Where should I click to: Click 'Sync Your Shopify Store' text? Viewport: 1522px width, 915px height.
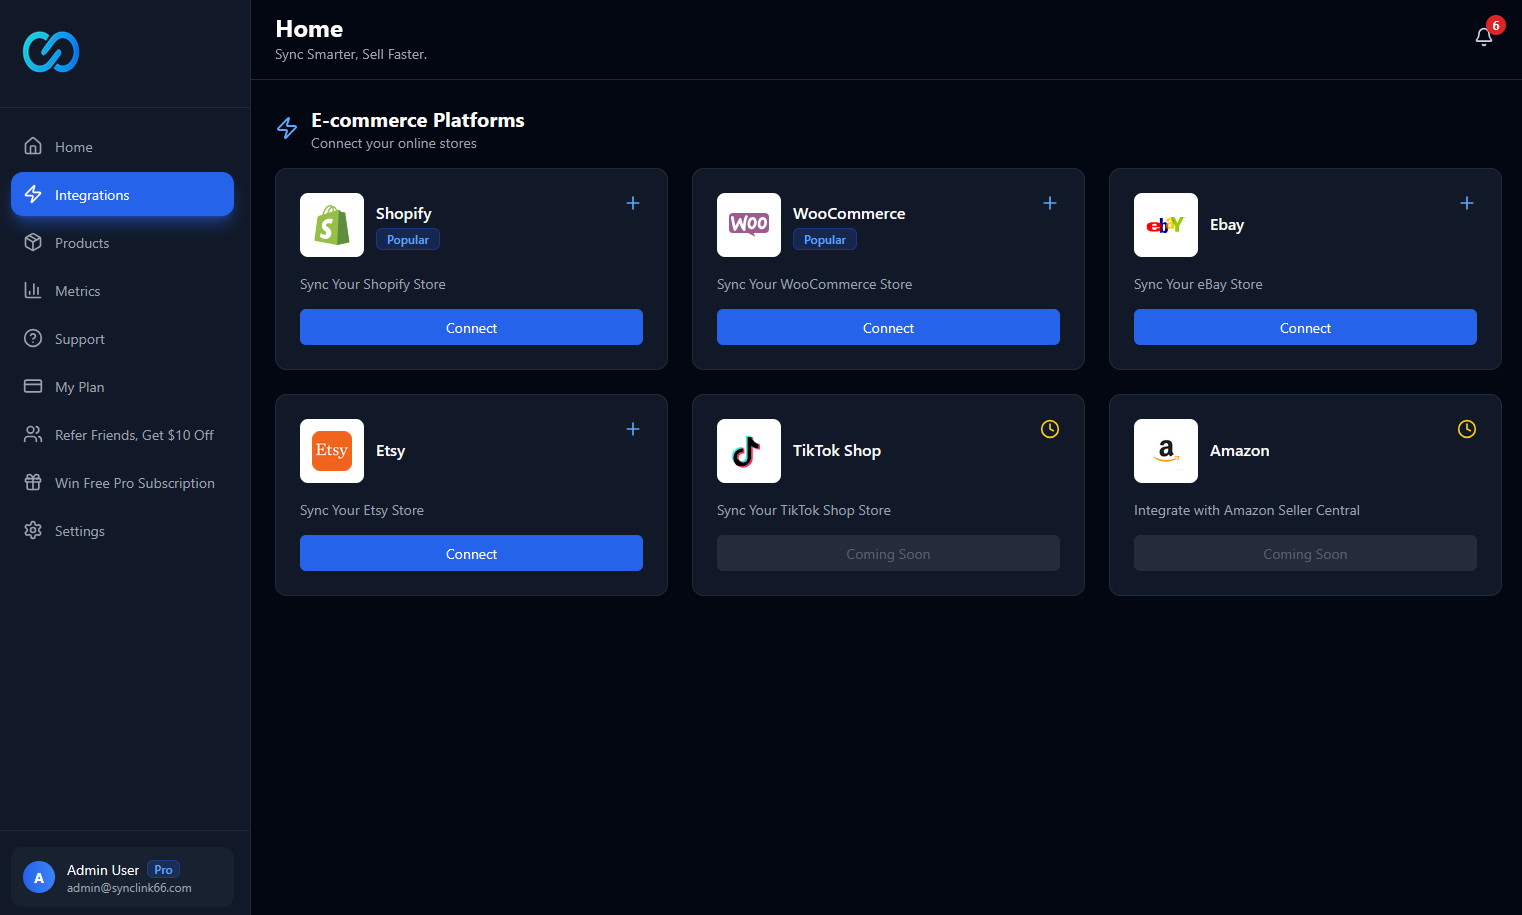[x=373, y=284]
